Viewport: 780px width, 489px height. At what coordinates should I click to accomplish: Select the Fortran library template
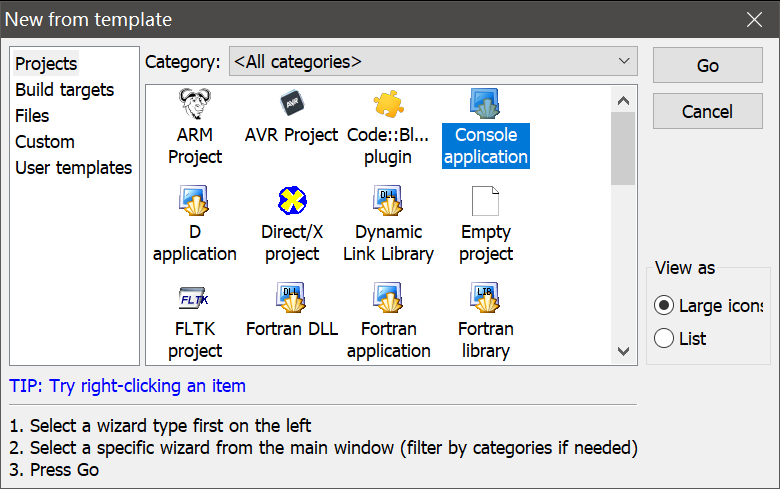(x=485, y=298)
